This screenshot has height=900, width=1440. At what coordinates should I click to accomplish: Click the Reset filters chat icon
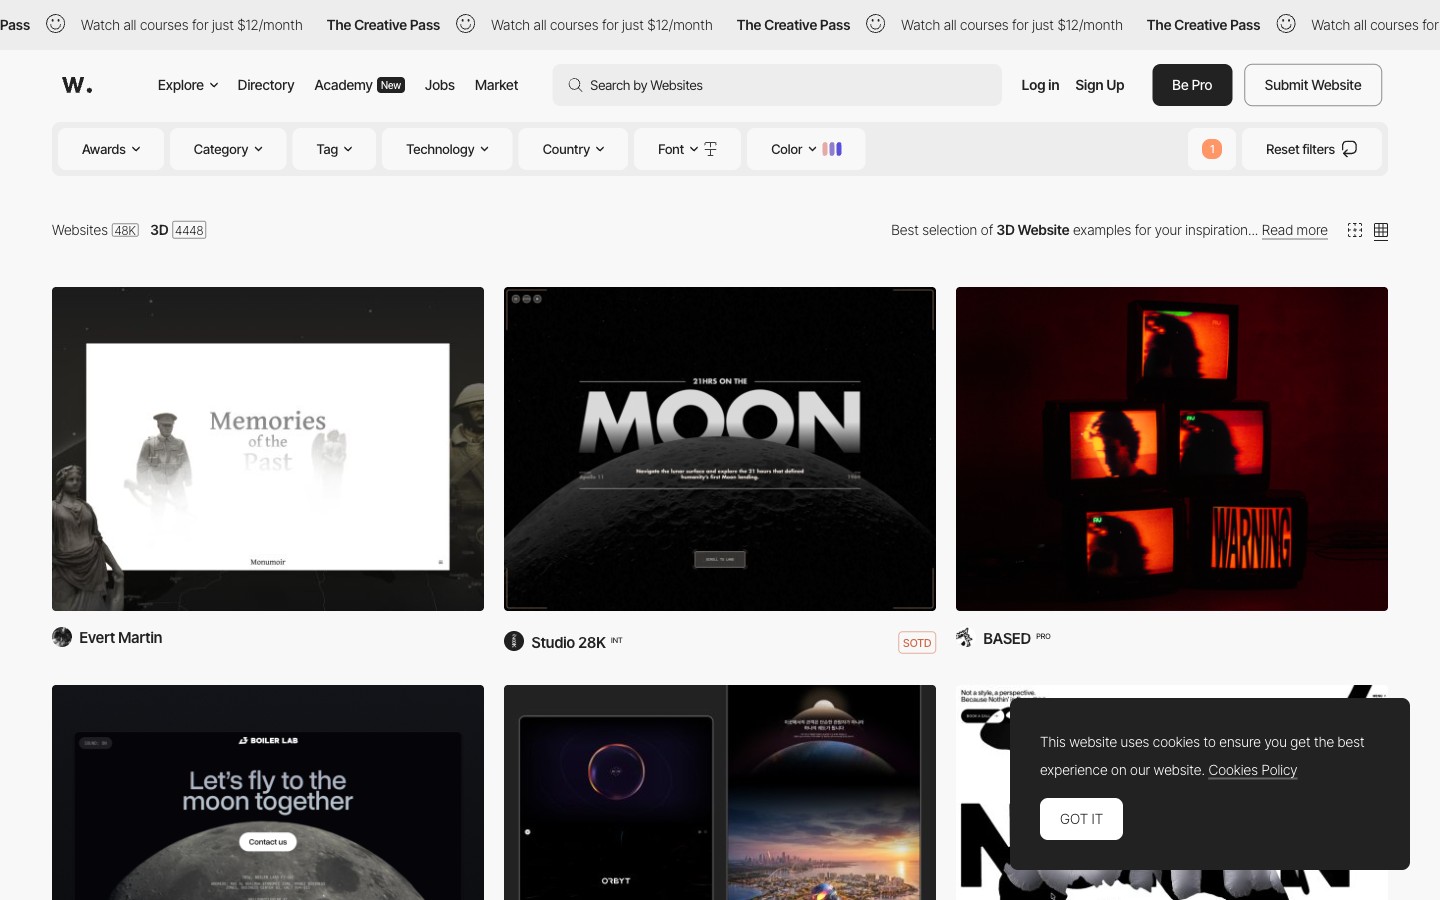point(1350,149)
